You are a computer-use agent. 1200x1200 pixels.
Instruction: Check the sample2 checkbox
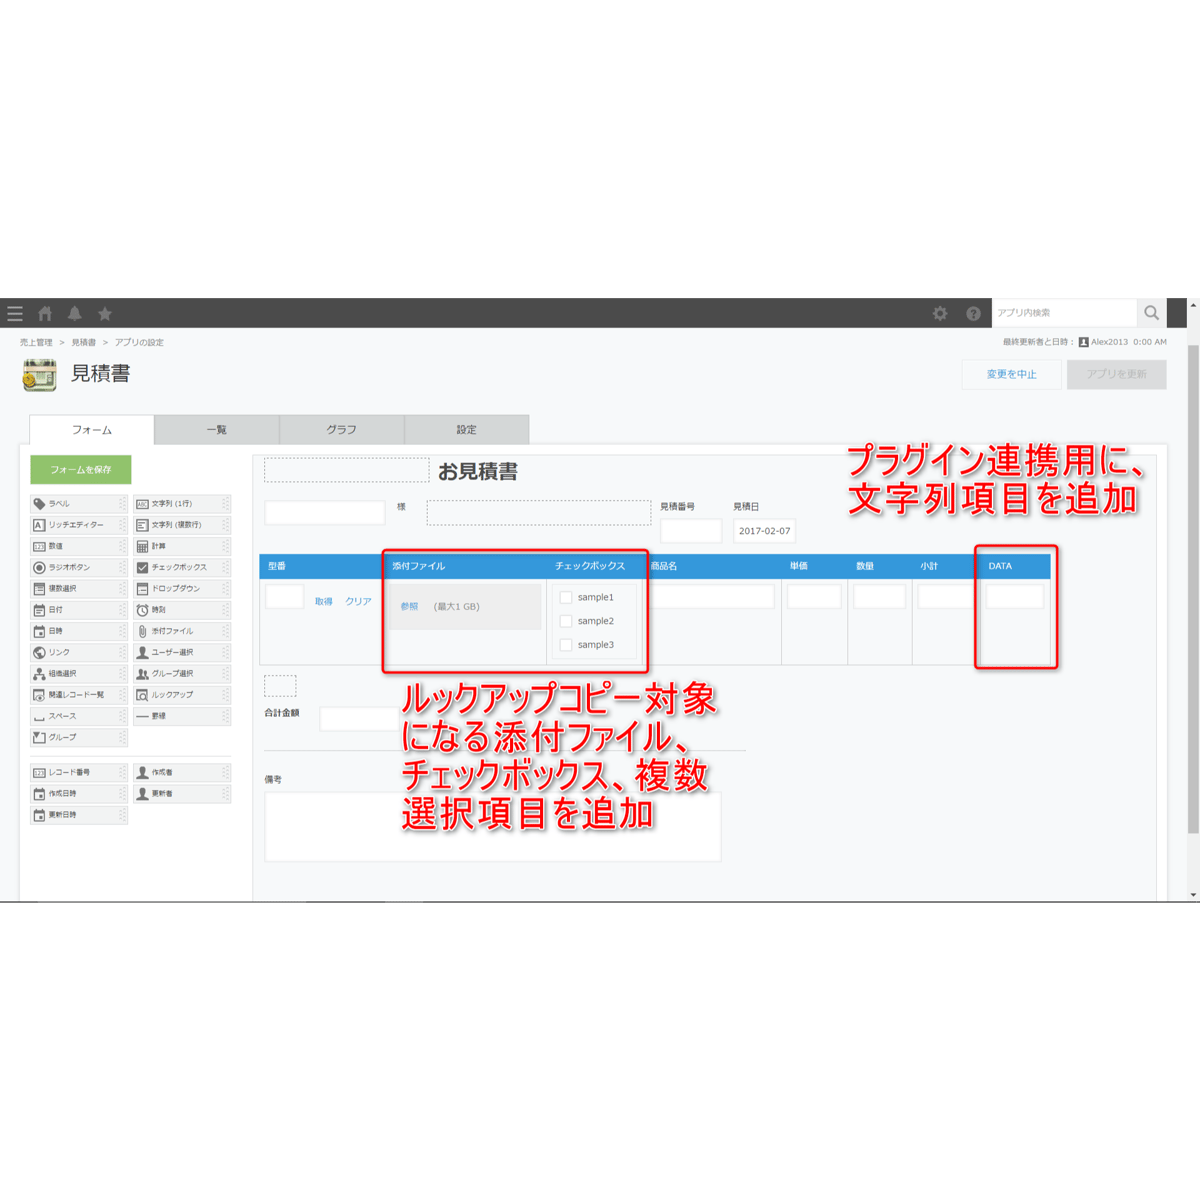tap(565, 620)
